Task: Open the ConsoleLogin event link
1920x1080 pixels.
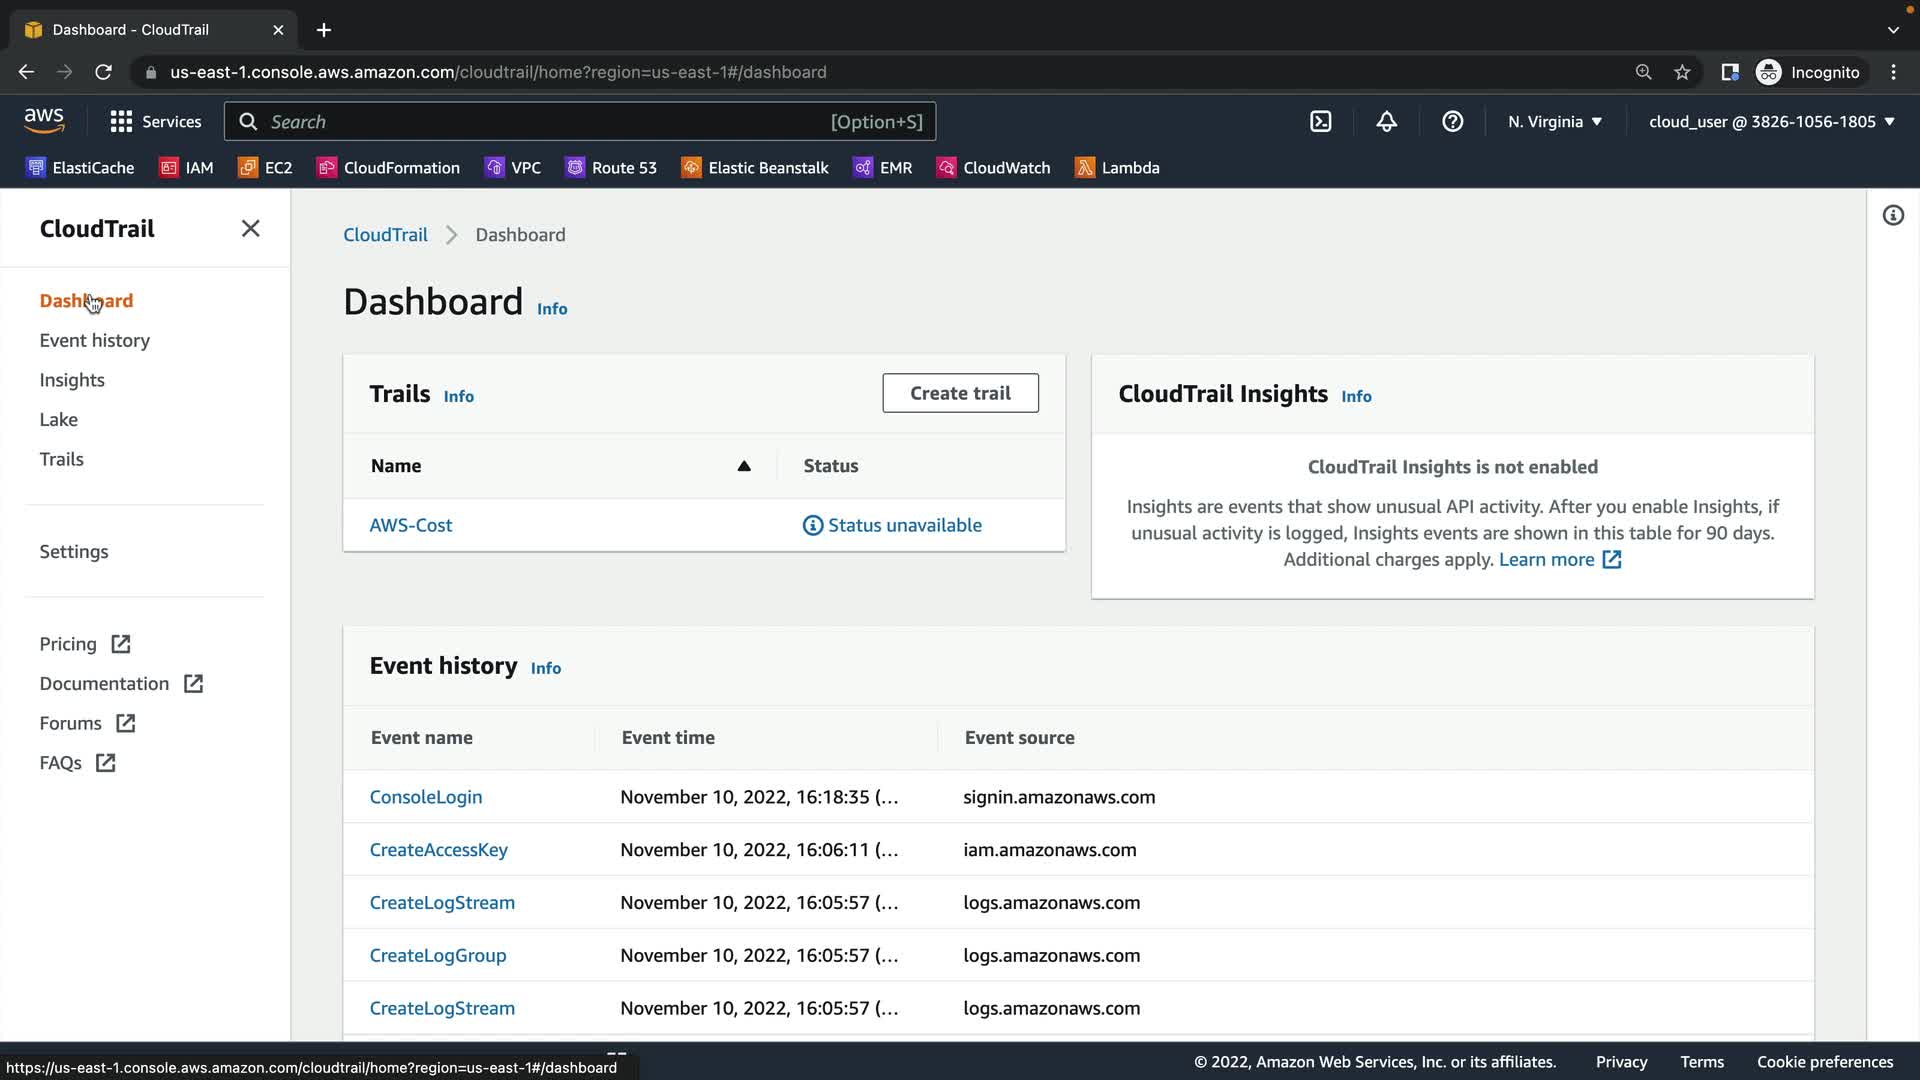Action: 425,797
